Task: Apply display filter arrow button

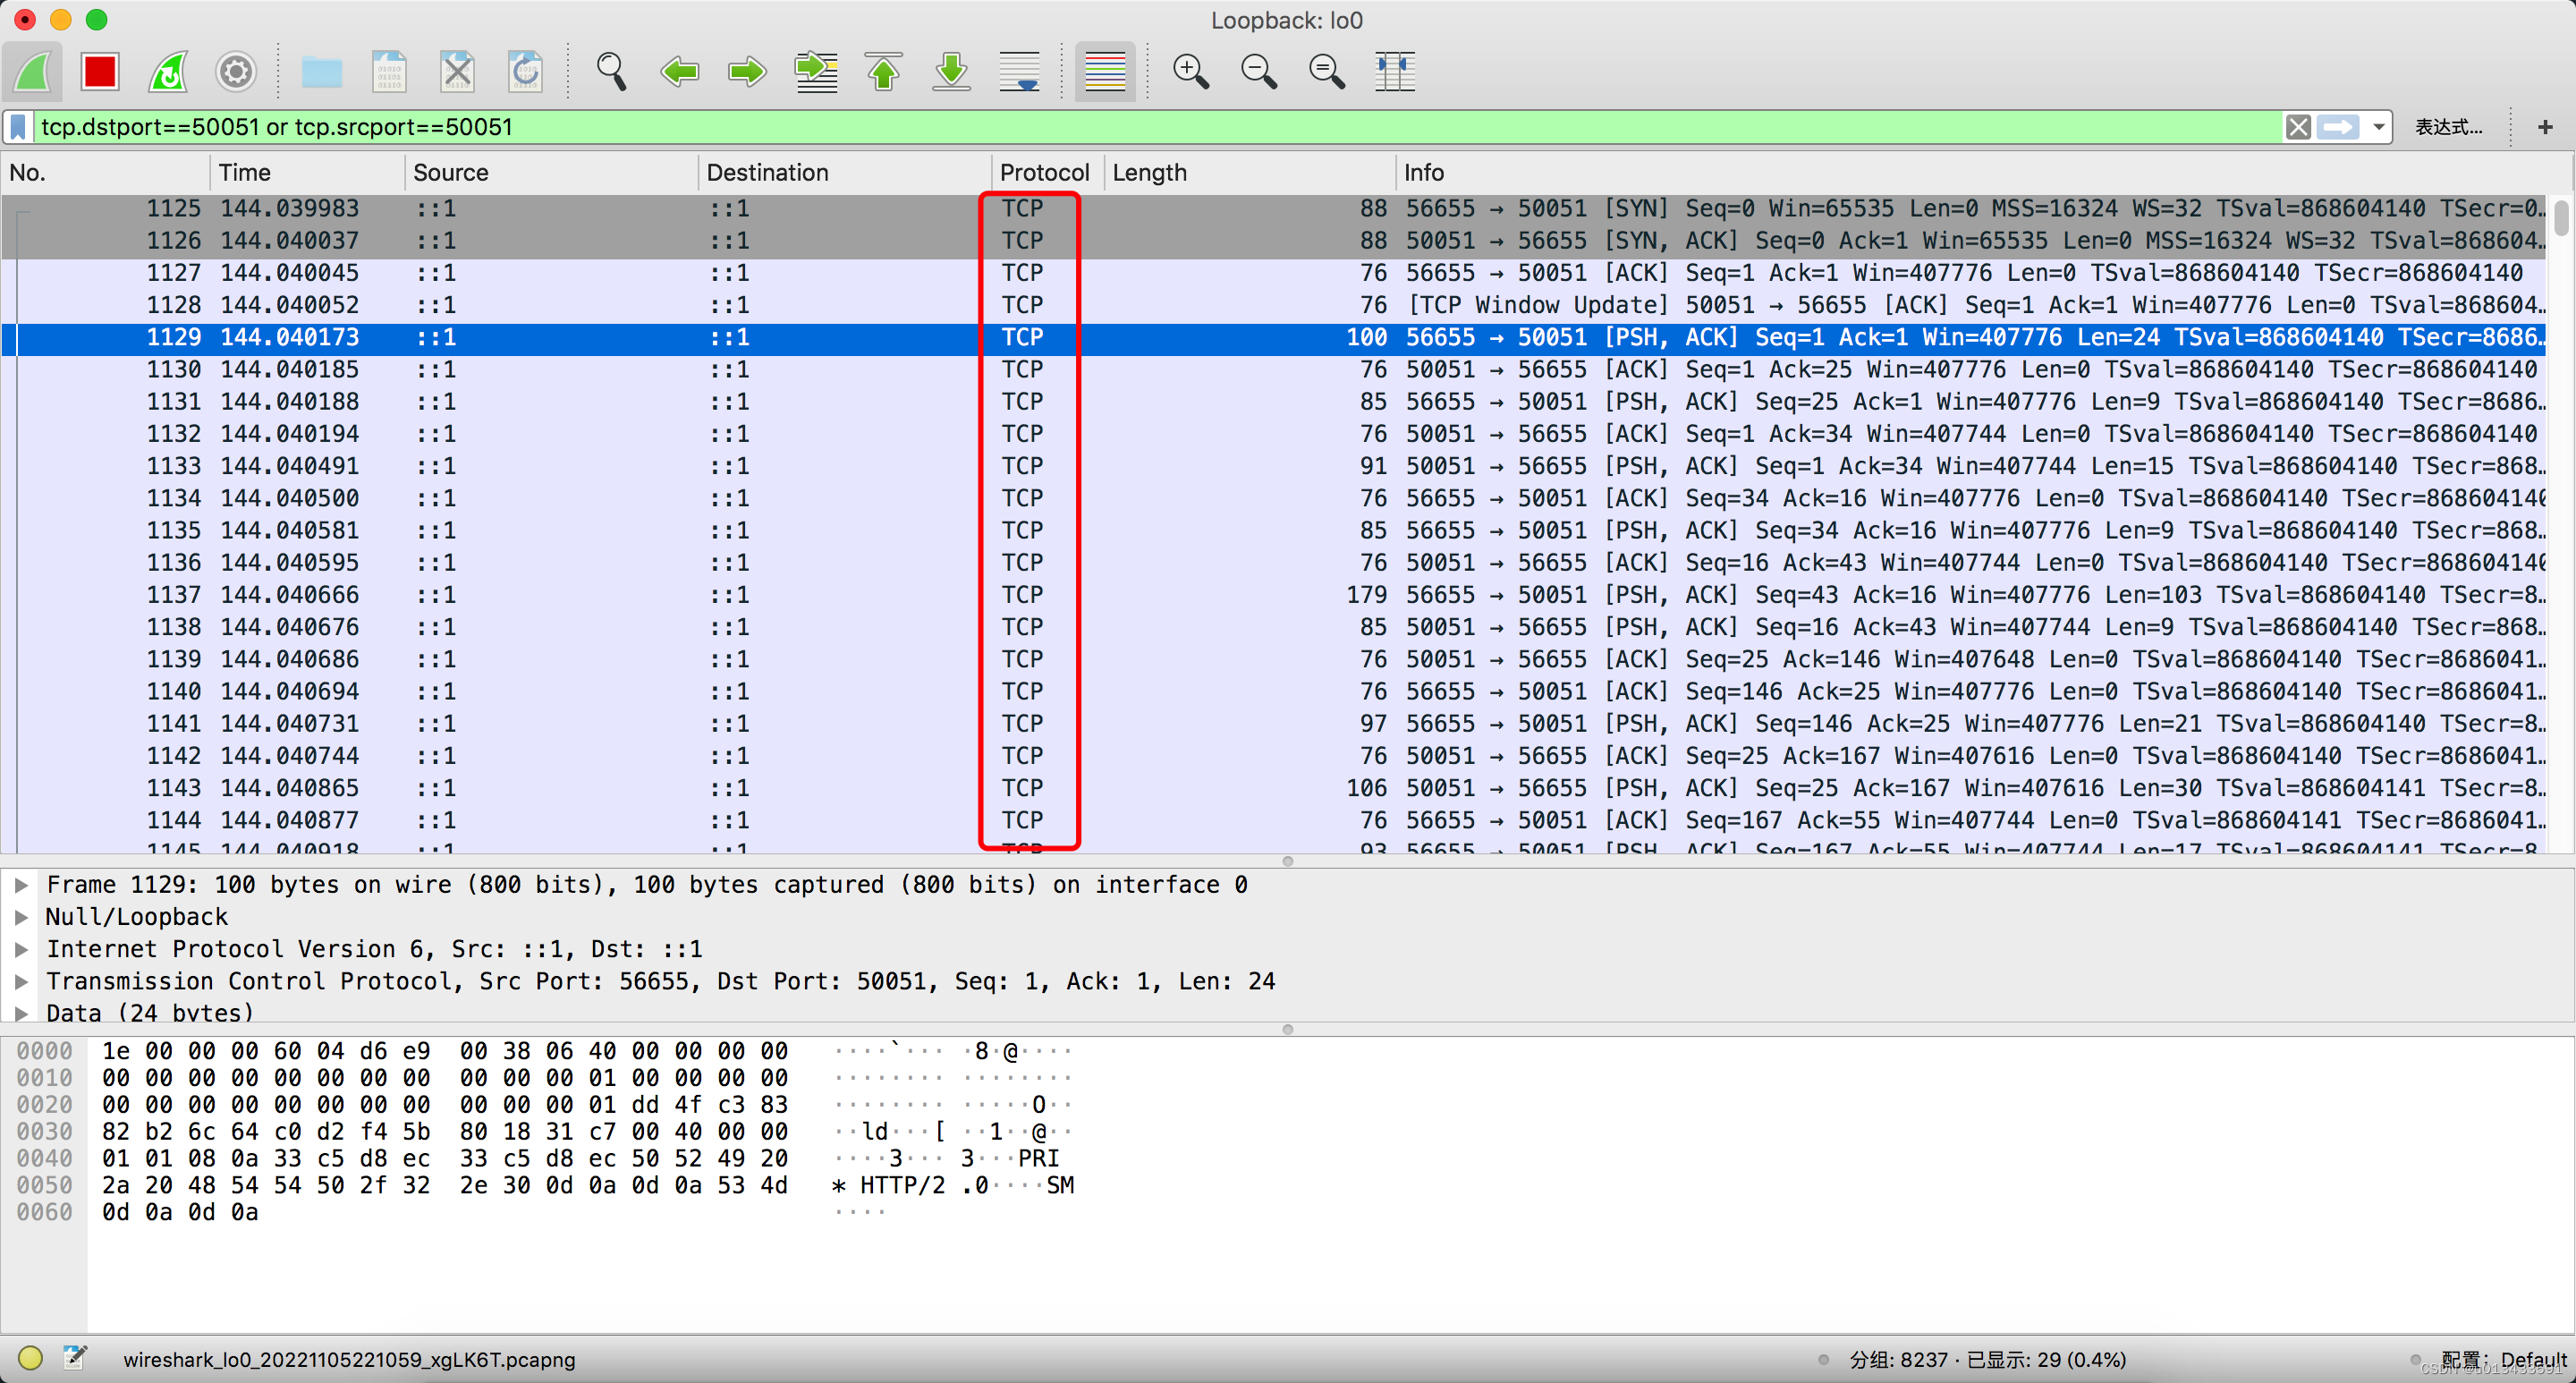Action: point(2338,127)
